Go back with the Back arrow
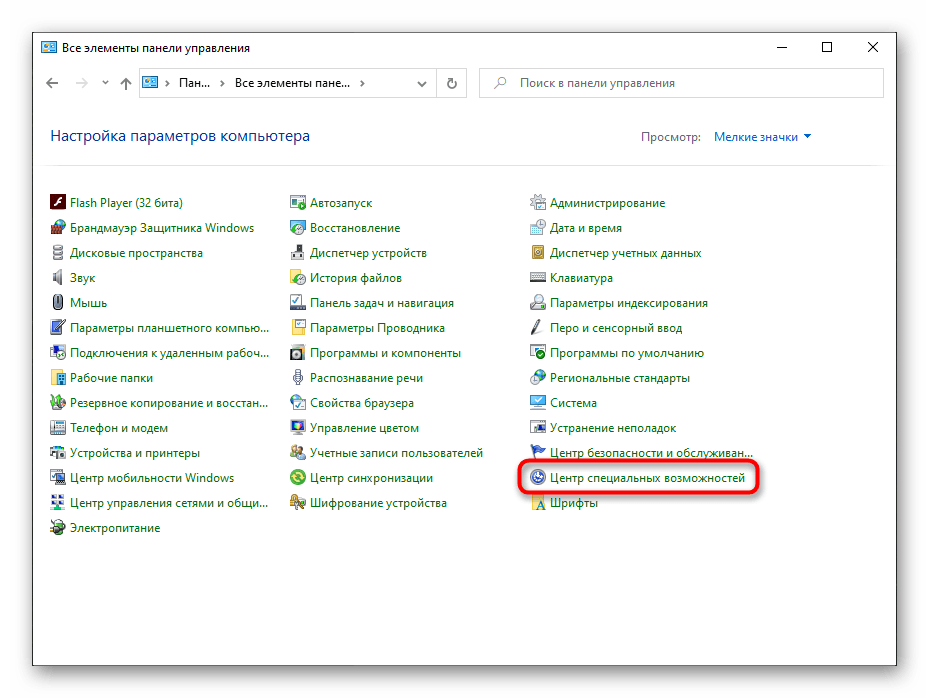The width and height of the screenshot is (929, 698). [x=52, y=83]
